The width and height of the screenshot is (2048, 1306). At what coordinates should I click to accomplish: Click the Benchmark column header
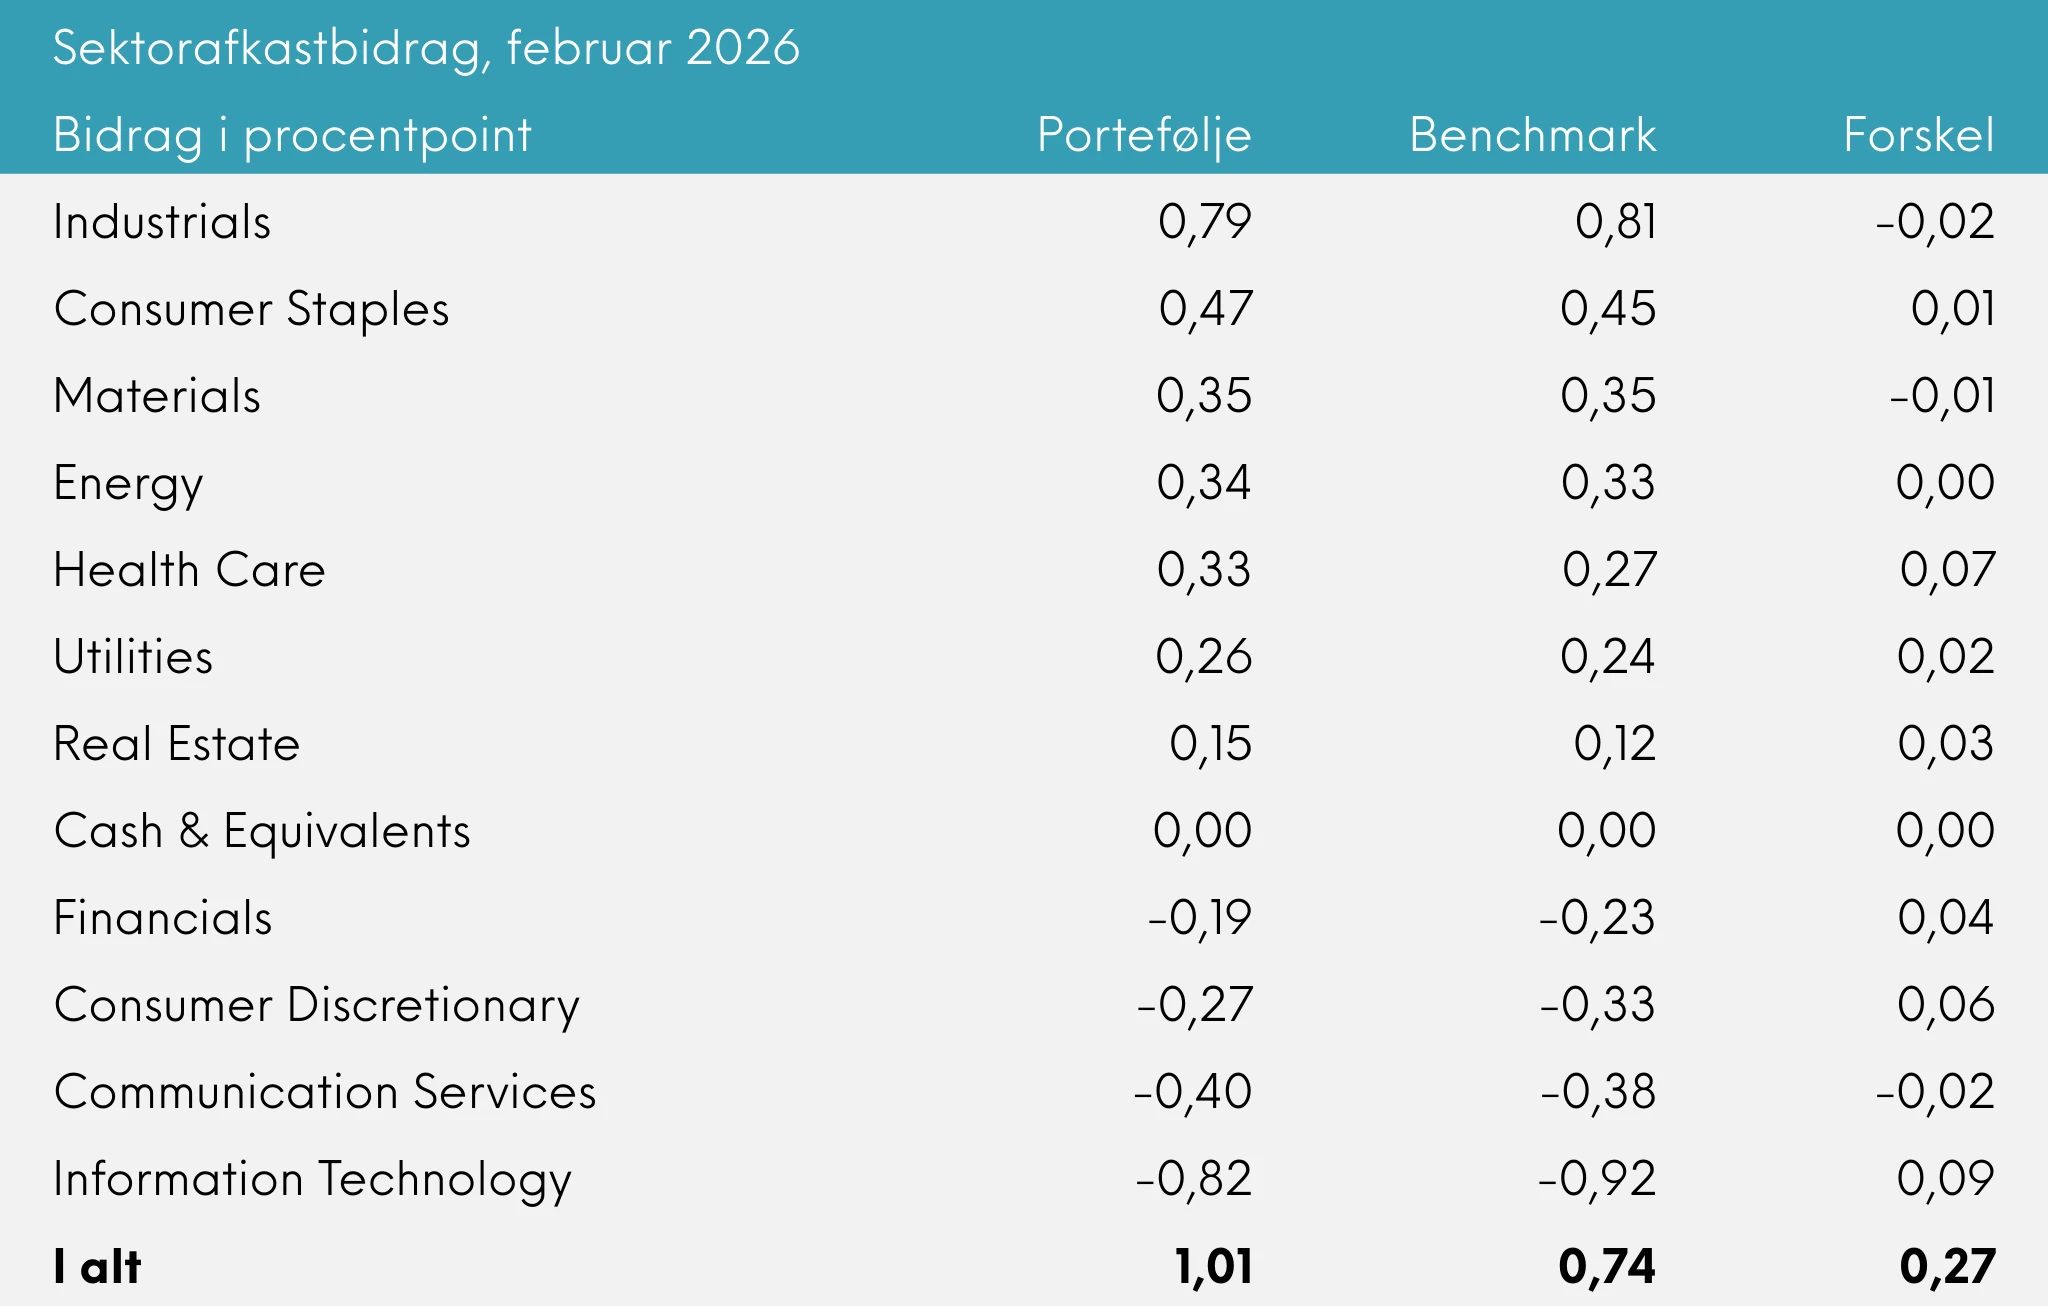click(x=1532, y=135)
